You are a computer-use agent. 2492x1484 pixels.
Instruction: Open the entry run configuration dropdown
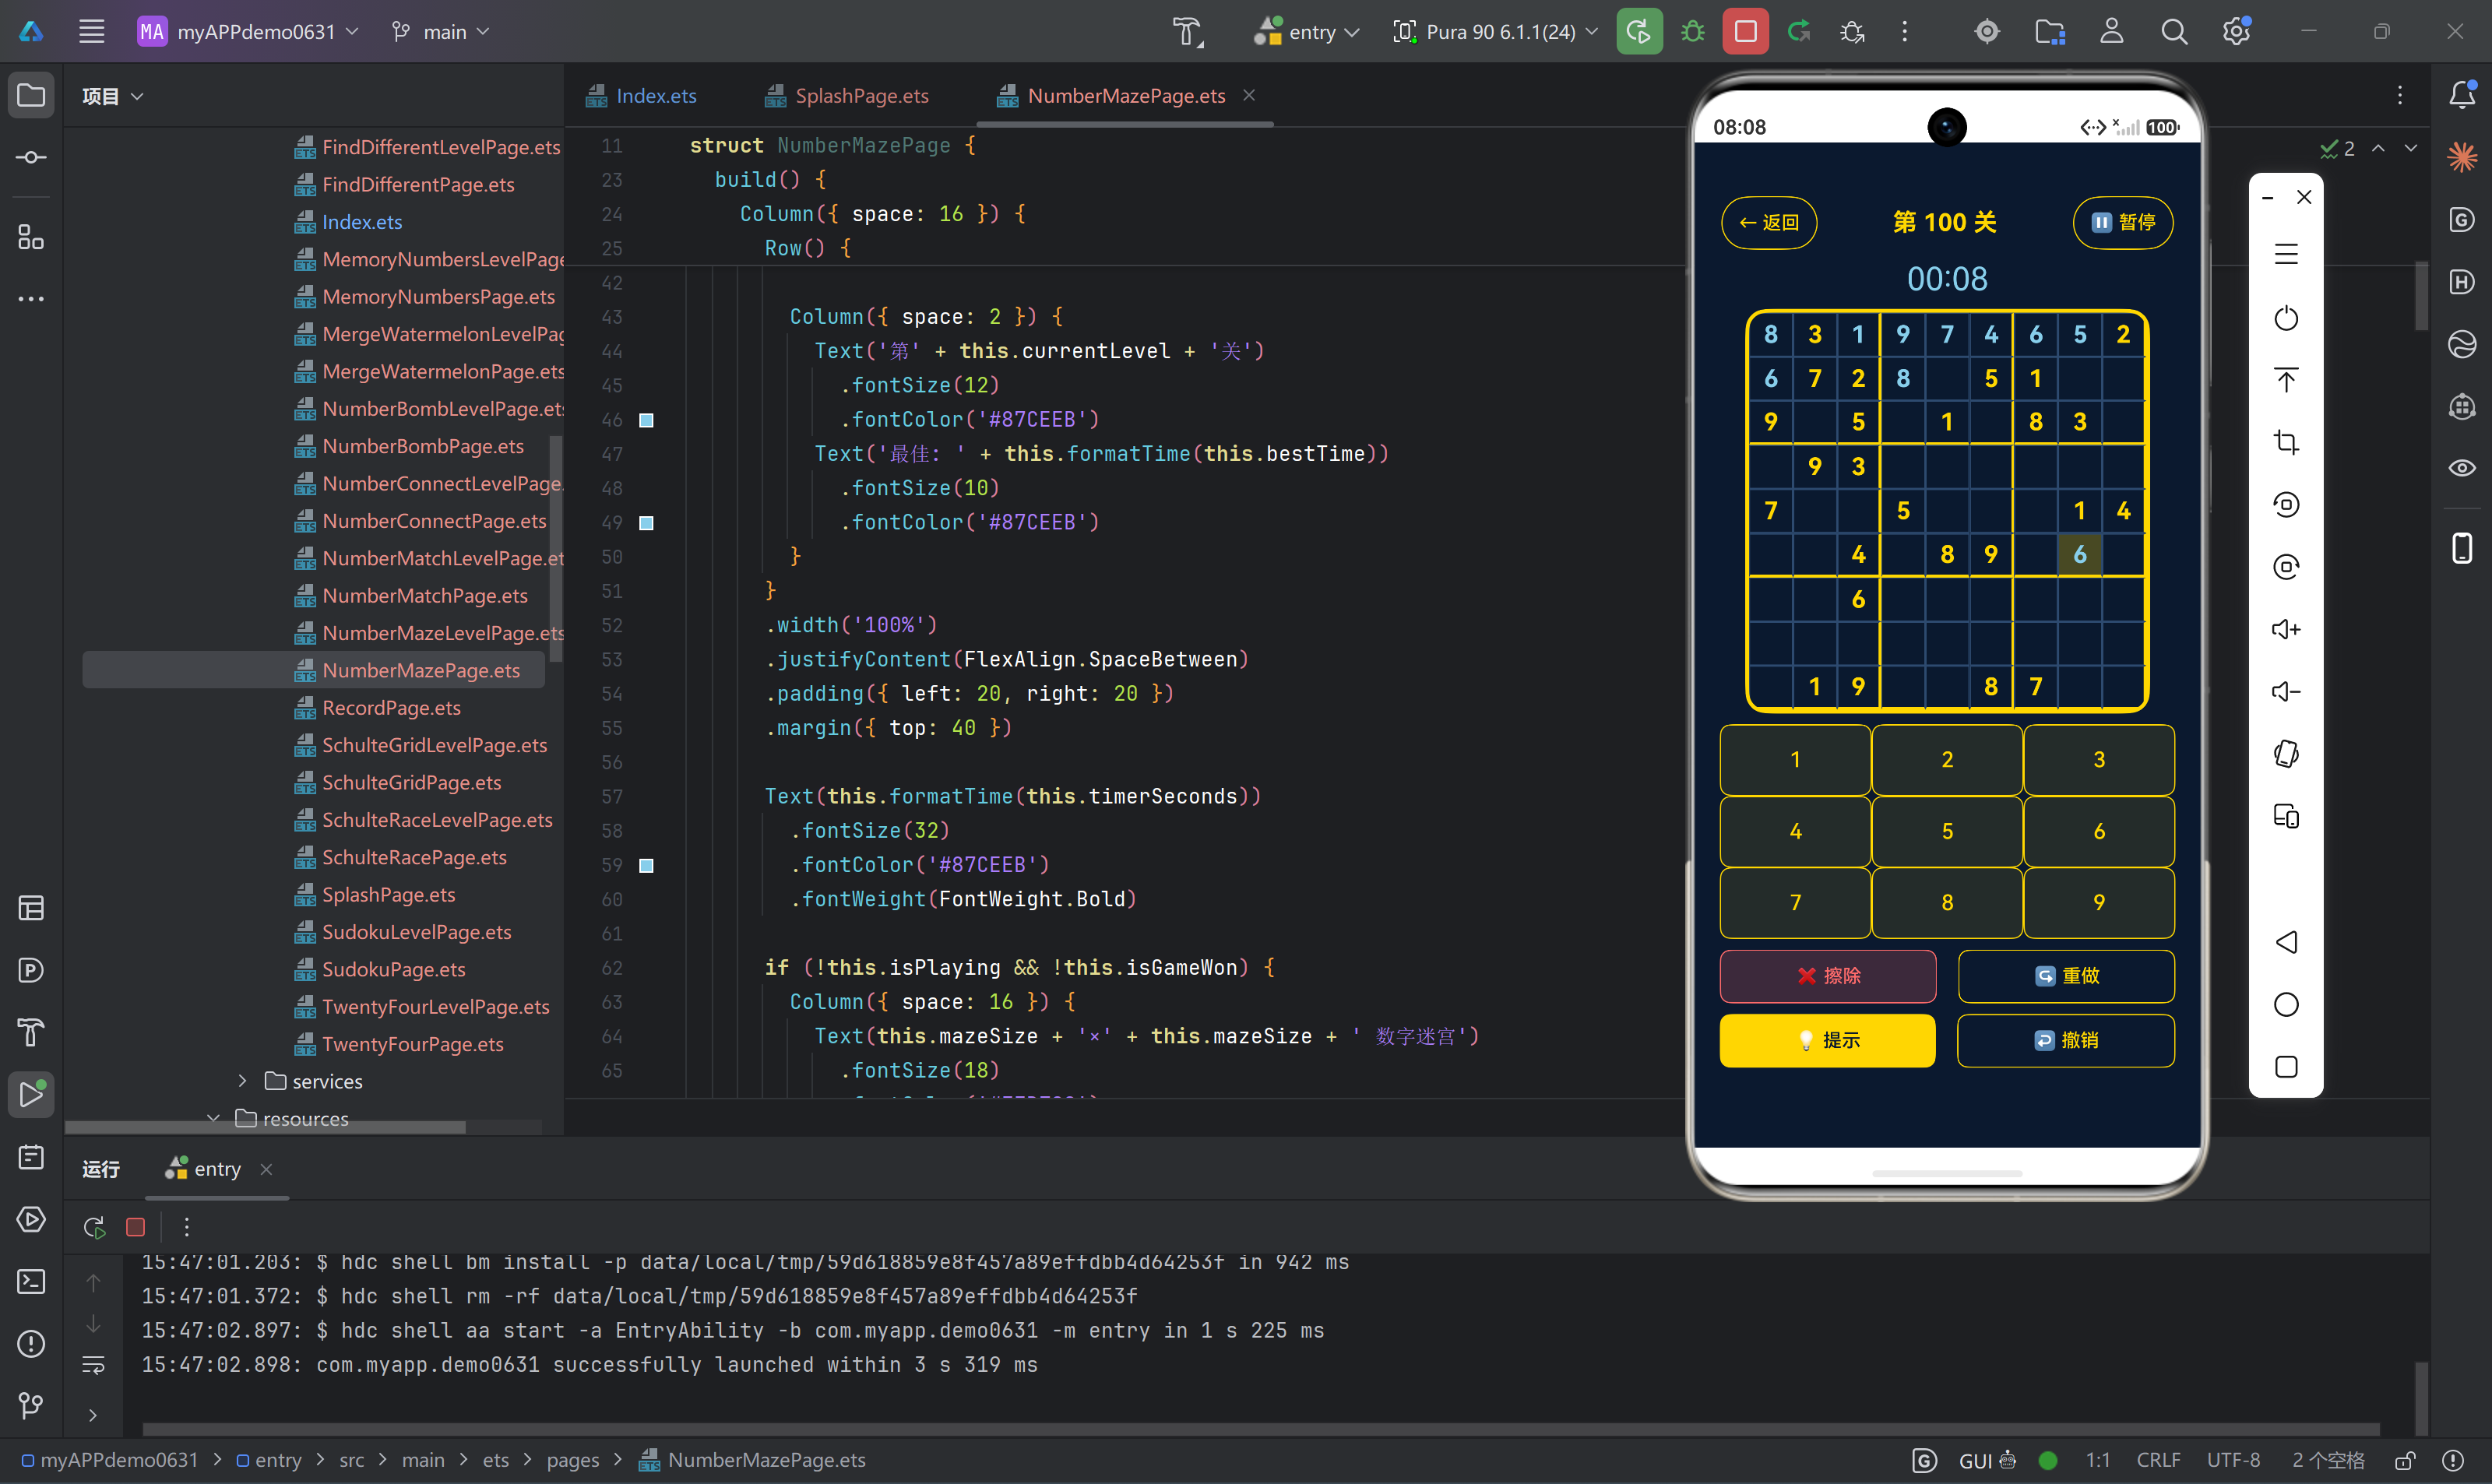[x=1308, y=32]
